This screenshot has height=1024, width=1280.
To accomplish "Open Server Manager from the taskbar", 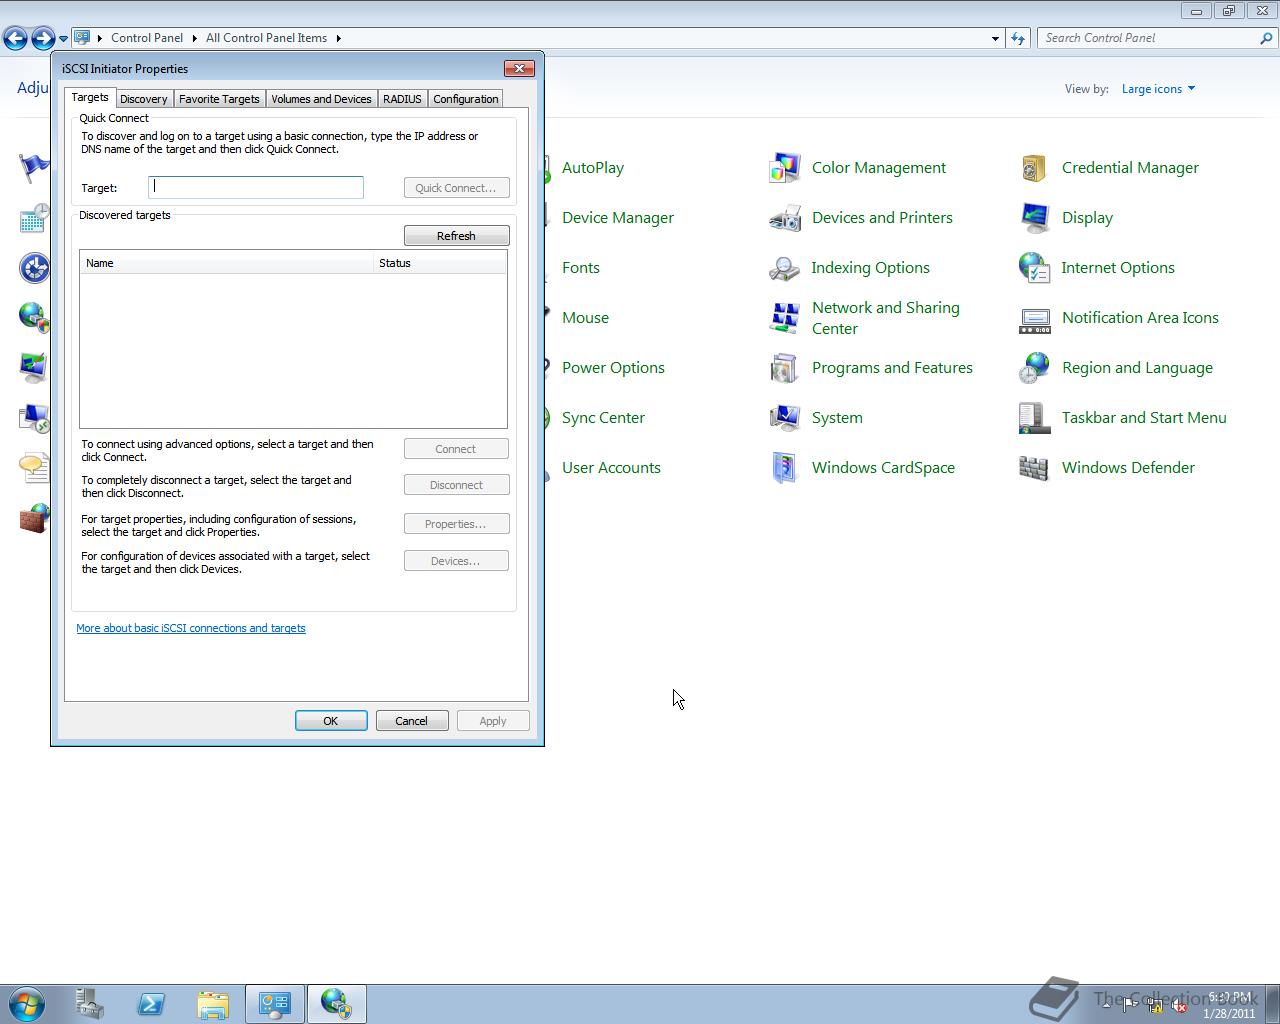I will [x=90, y=1003].
